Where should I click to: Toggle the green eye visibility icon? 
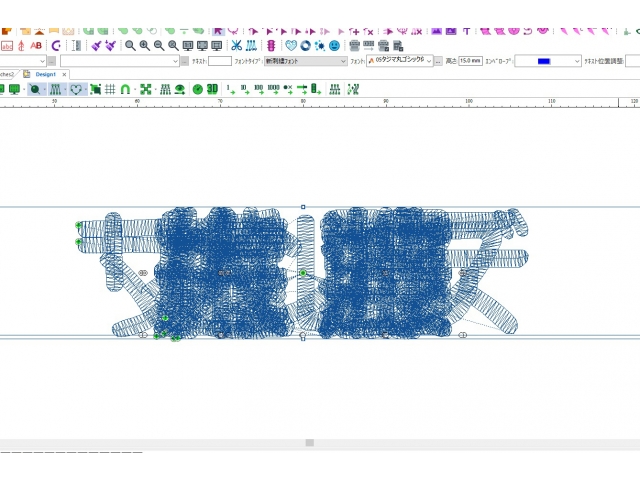(180, 89)
